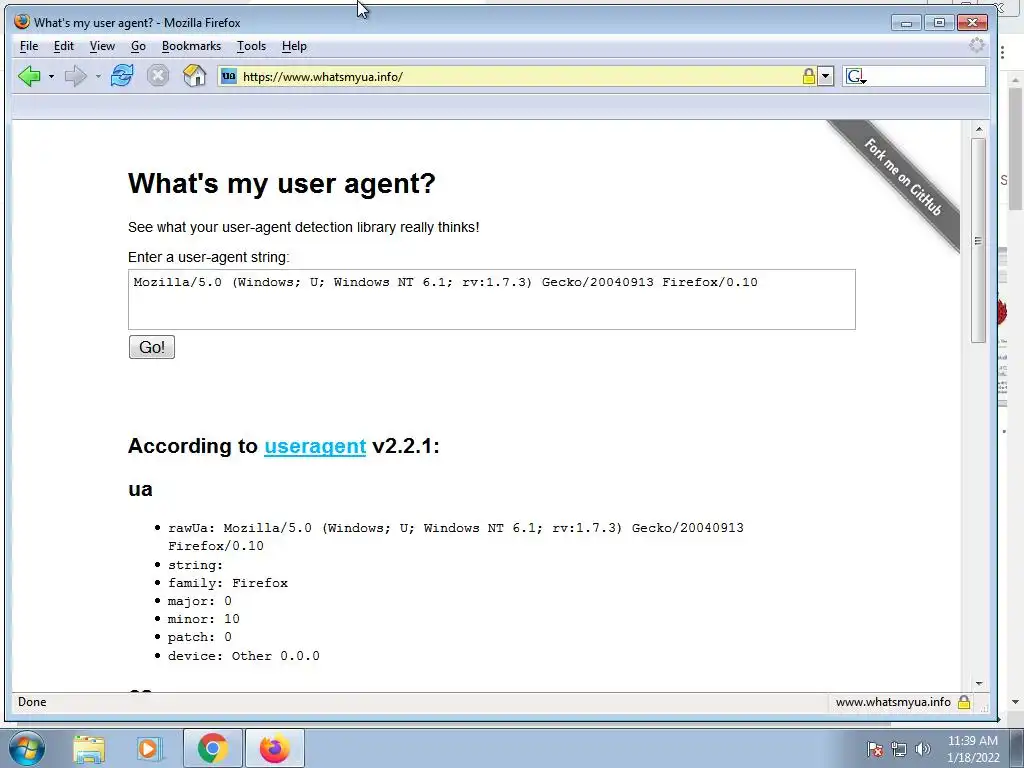Viewport: 1024px width, 768px height.
Task: Go back with the green arrow
Action: pyautogui.click(x=29, y=76)
